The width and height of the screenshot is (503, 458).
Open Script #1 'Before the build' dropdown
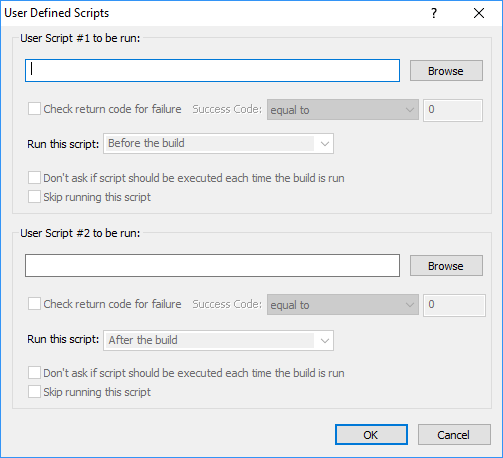218,144
